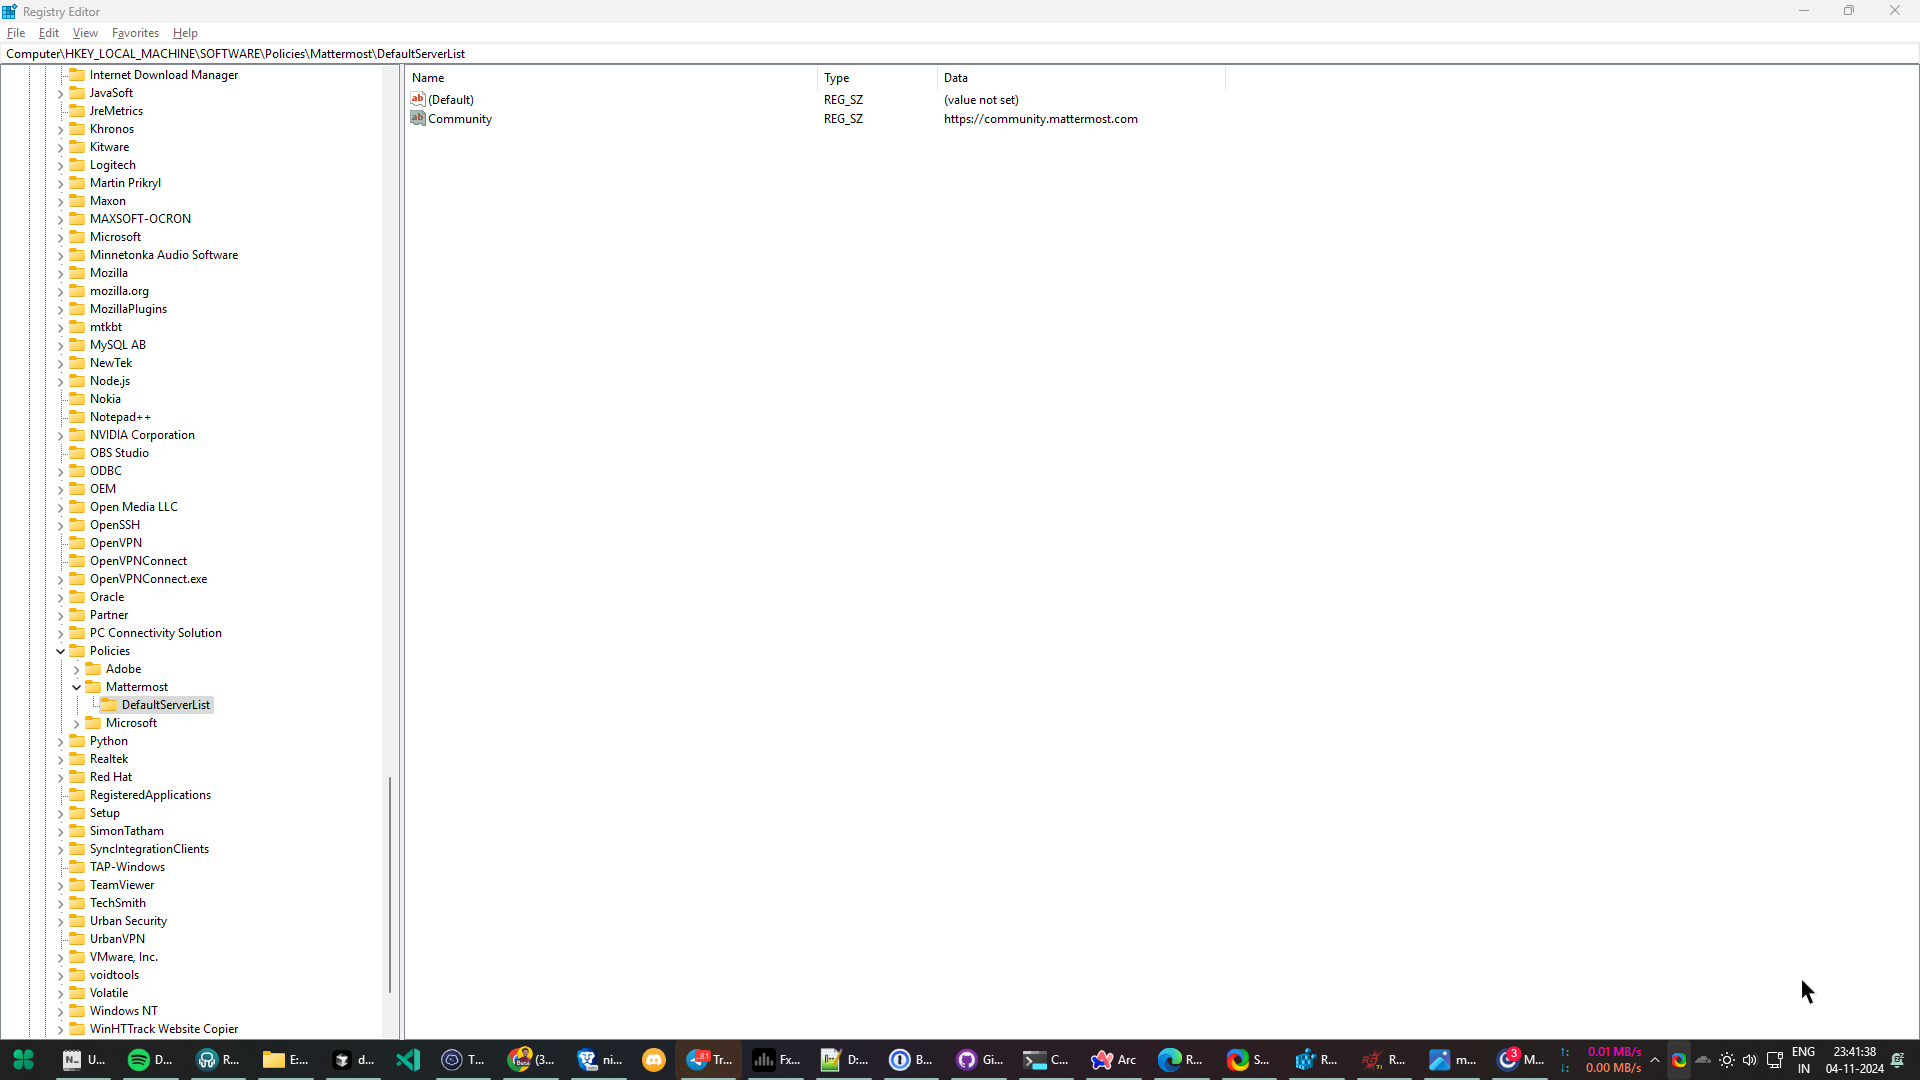
Task: Open Discord from the taskbar
Action: 653,1060
